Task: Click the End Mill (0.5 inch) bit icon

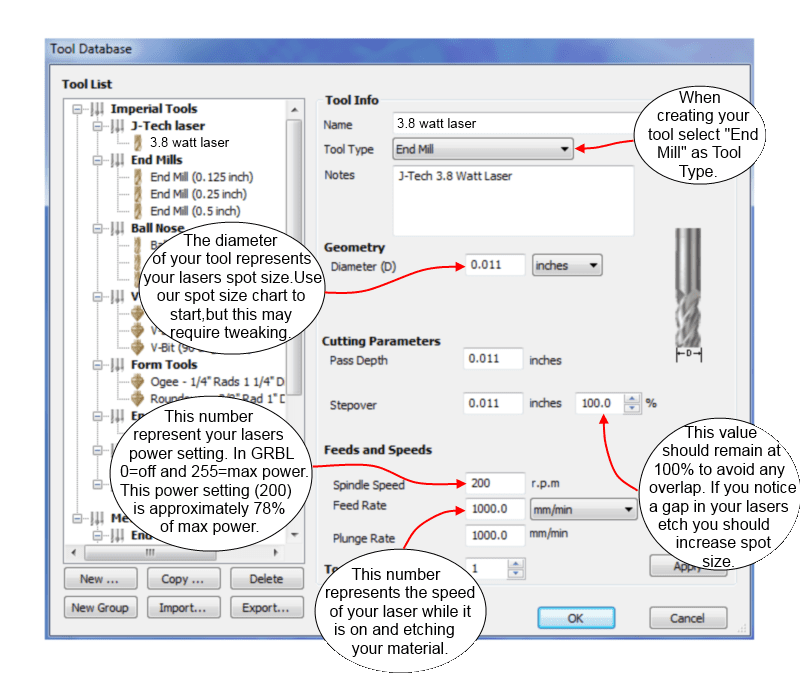Action: 139,211
